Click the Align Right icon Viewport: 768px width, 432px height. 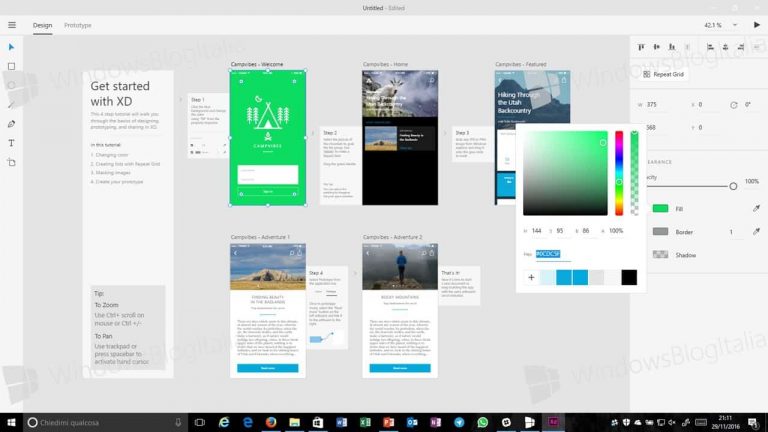(741, 47)
